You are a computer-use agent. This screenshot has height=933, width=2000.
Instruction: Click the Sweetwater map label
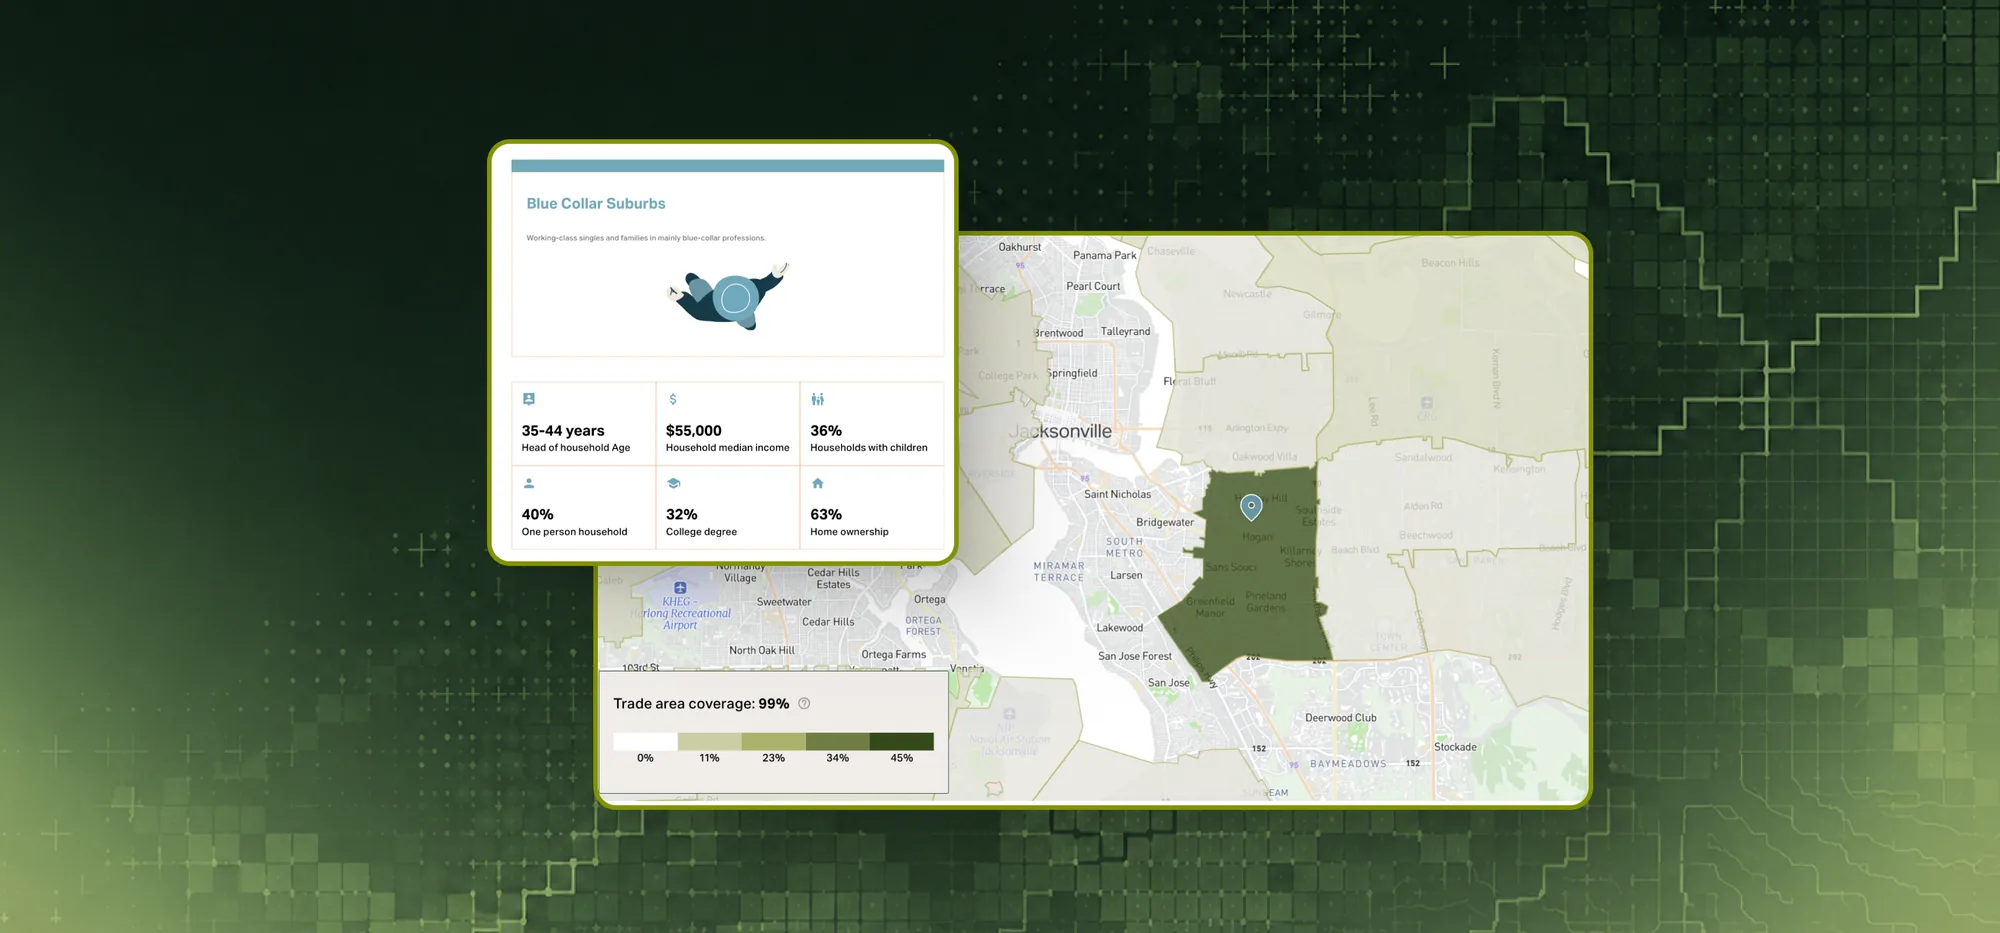click(784, 602)
